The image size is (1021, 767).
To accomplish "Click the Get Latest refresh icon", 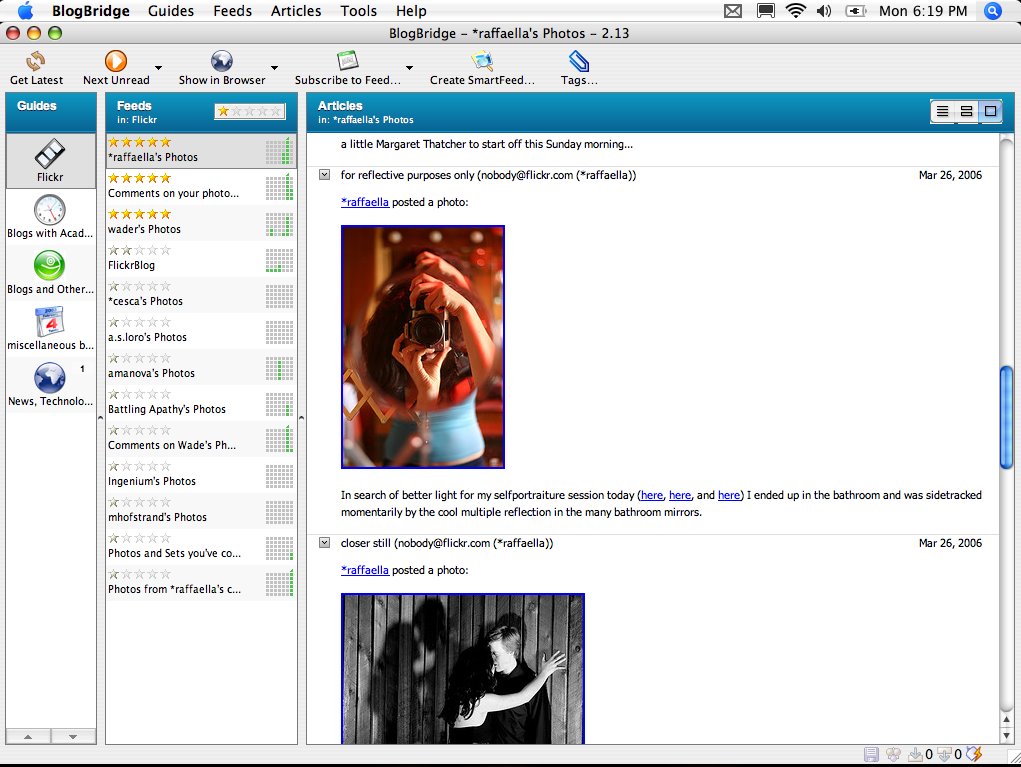I will coord(36,62).
